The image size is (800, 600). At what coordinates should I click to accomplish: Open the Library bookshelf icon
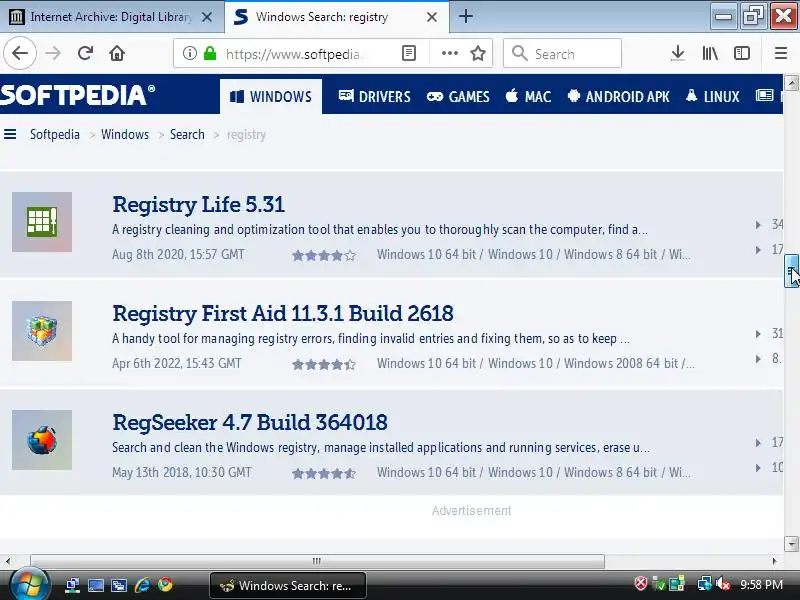[x=710, y=53]
